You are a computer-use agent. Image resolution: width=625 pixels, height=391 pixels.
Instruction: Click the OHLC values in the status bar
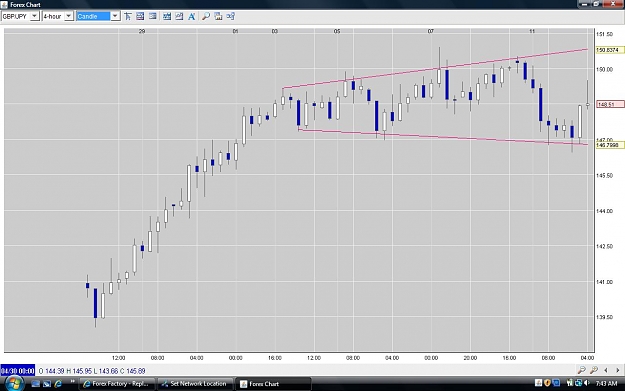click(x=92, y=371)
